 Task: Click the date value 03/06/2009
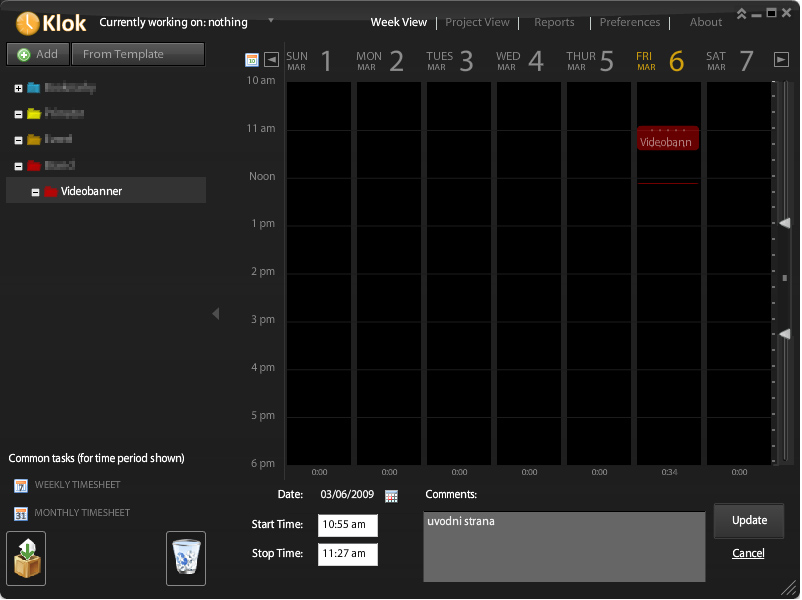347,494
